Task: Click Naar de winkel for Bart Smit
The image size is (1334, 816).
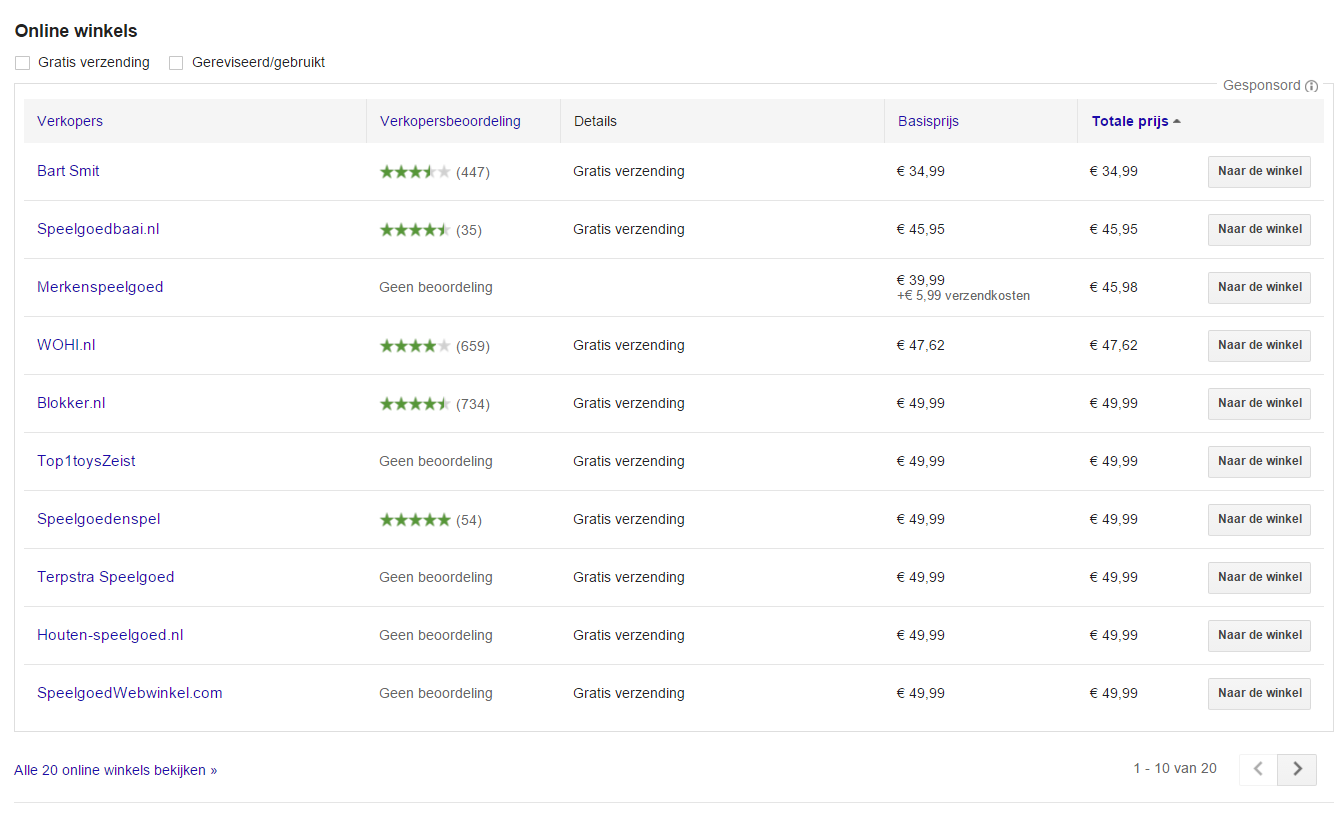Action: pyautogui.click(x=1259, y=171)
